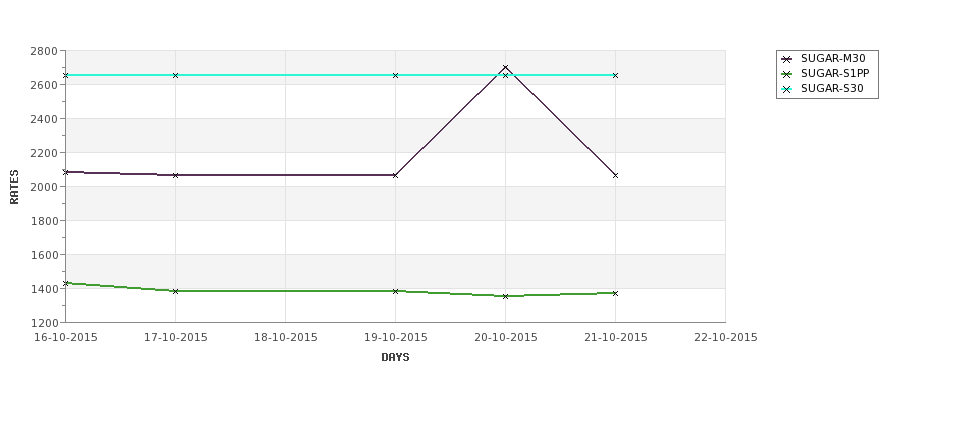
Task: Select the SUGAR-M30 data point on 21-10-2015
Action: [x=616, y=175]
